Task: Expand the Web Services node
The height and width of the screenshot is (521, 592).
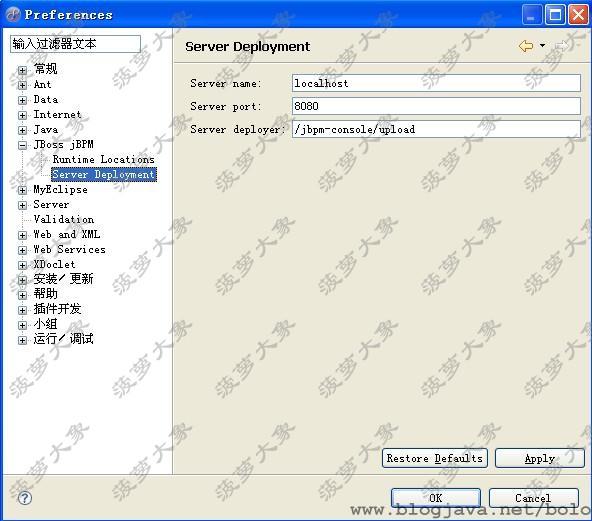Action: point(22,250)
